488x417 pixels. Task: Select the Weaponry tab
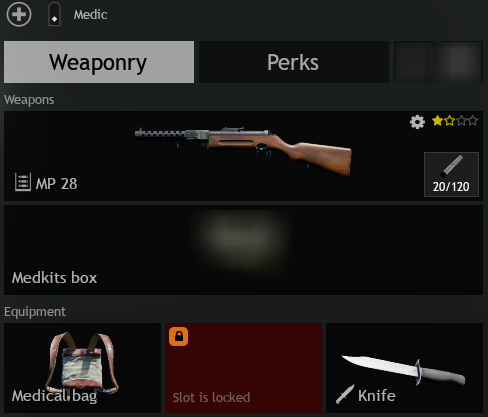[99, 62]
